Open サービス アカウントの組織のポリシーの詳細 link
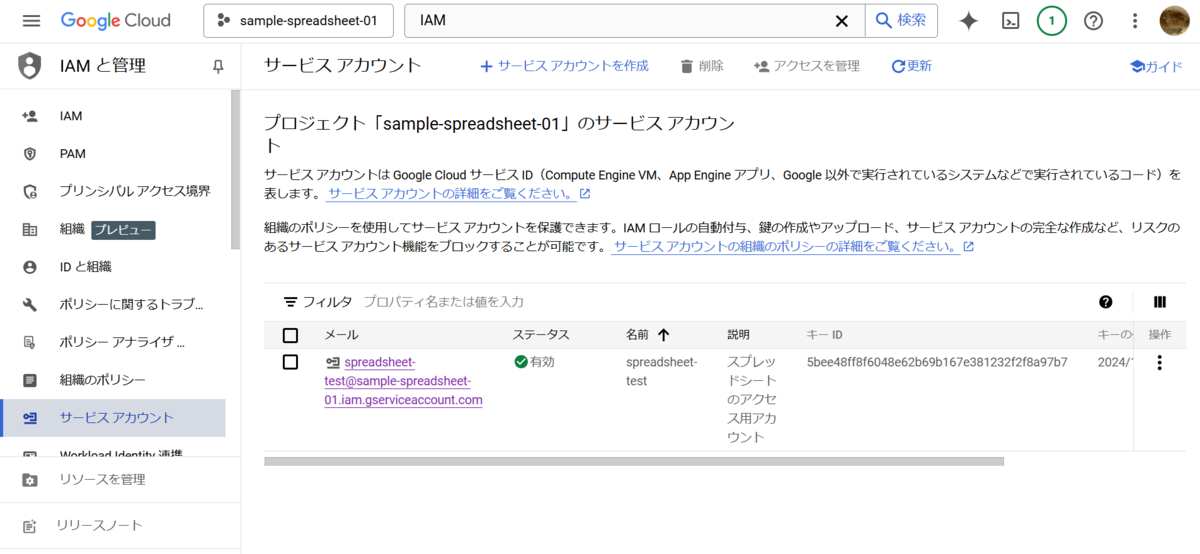Screen dimensions: 1200x554 (x=793, y=246)
